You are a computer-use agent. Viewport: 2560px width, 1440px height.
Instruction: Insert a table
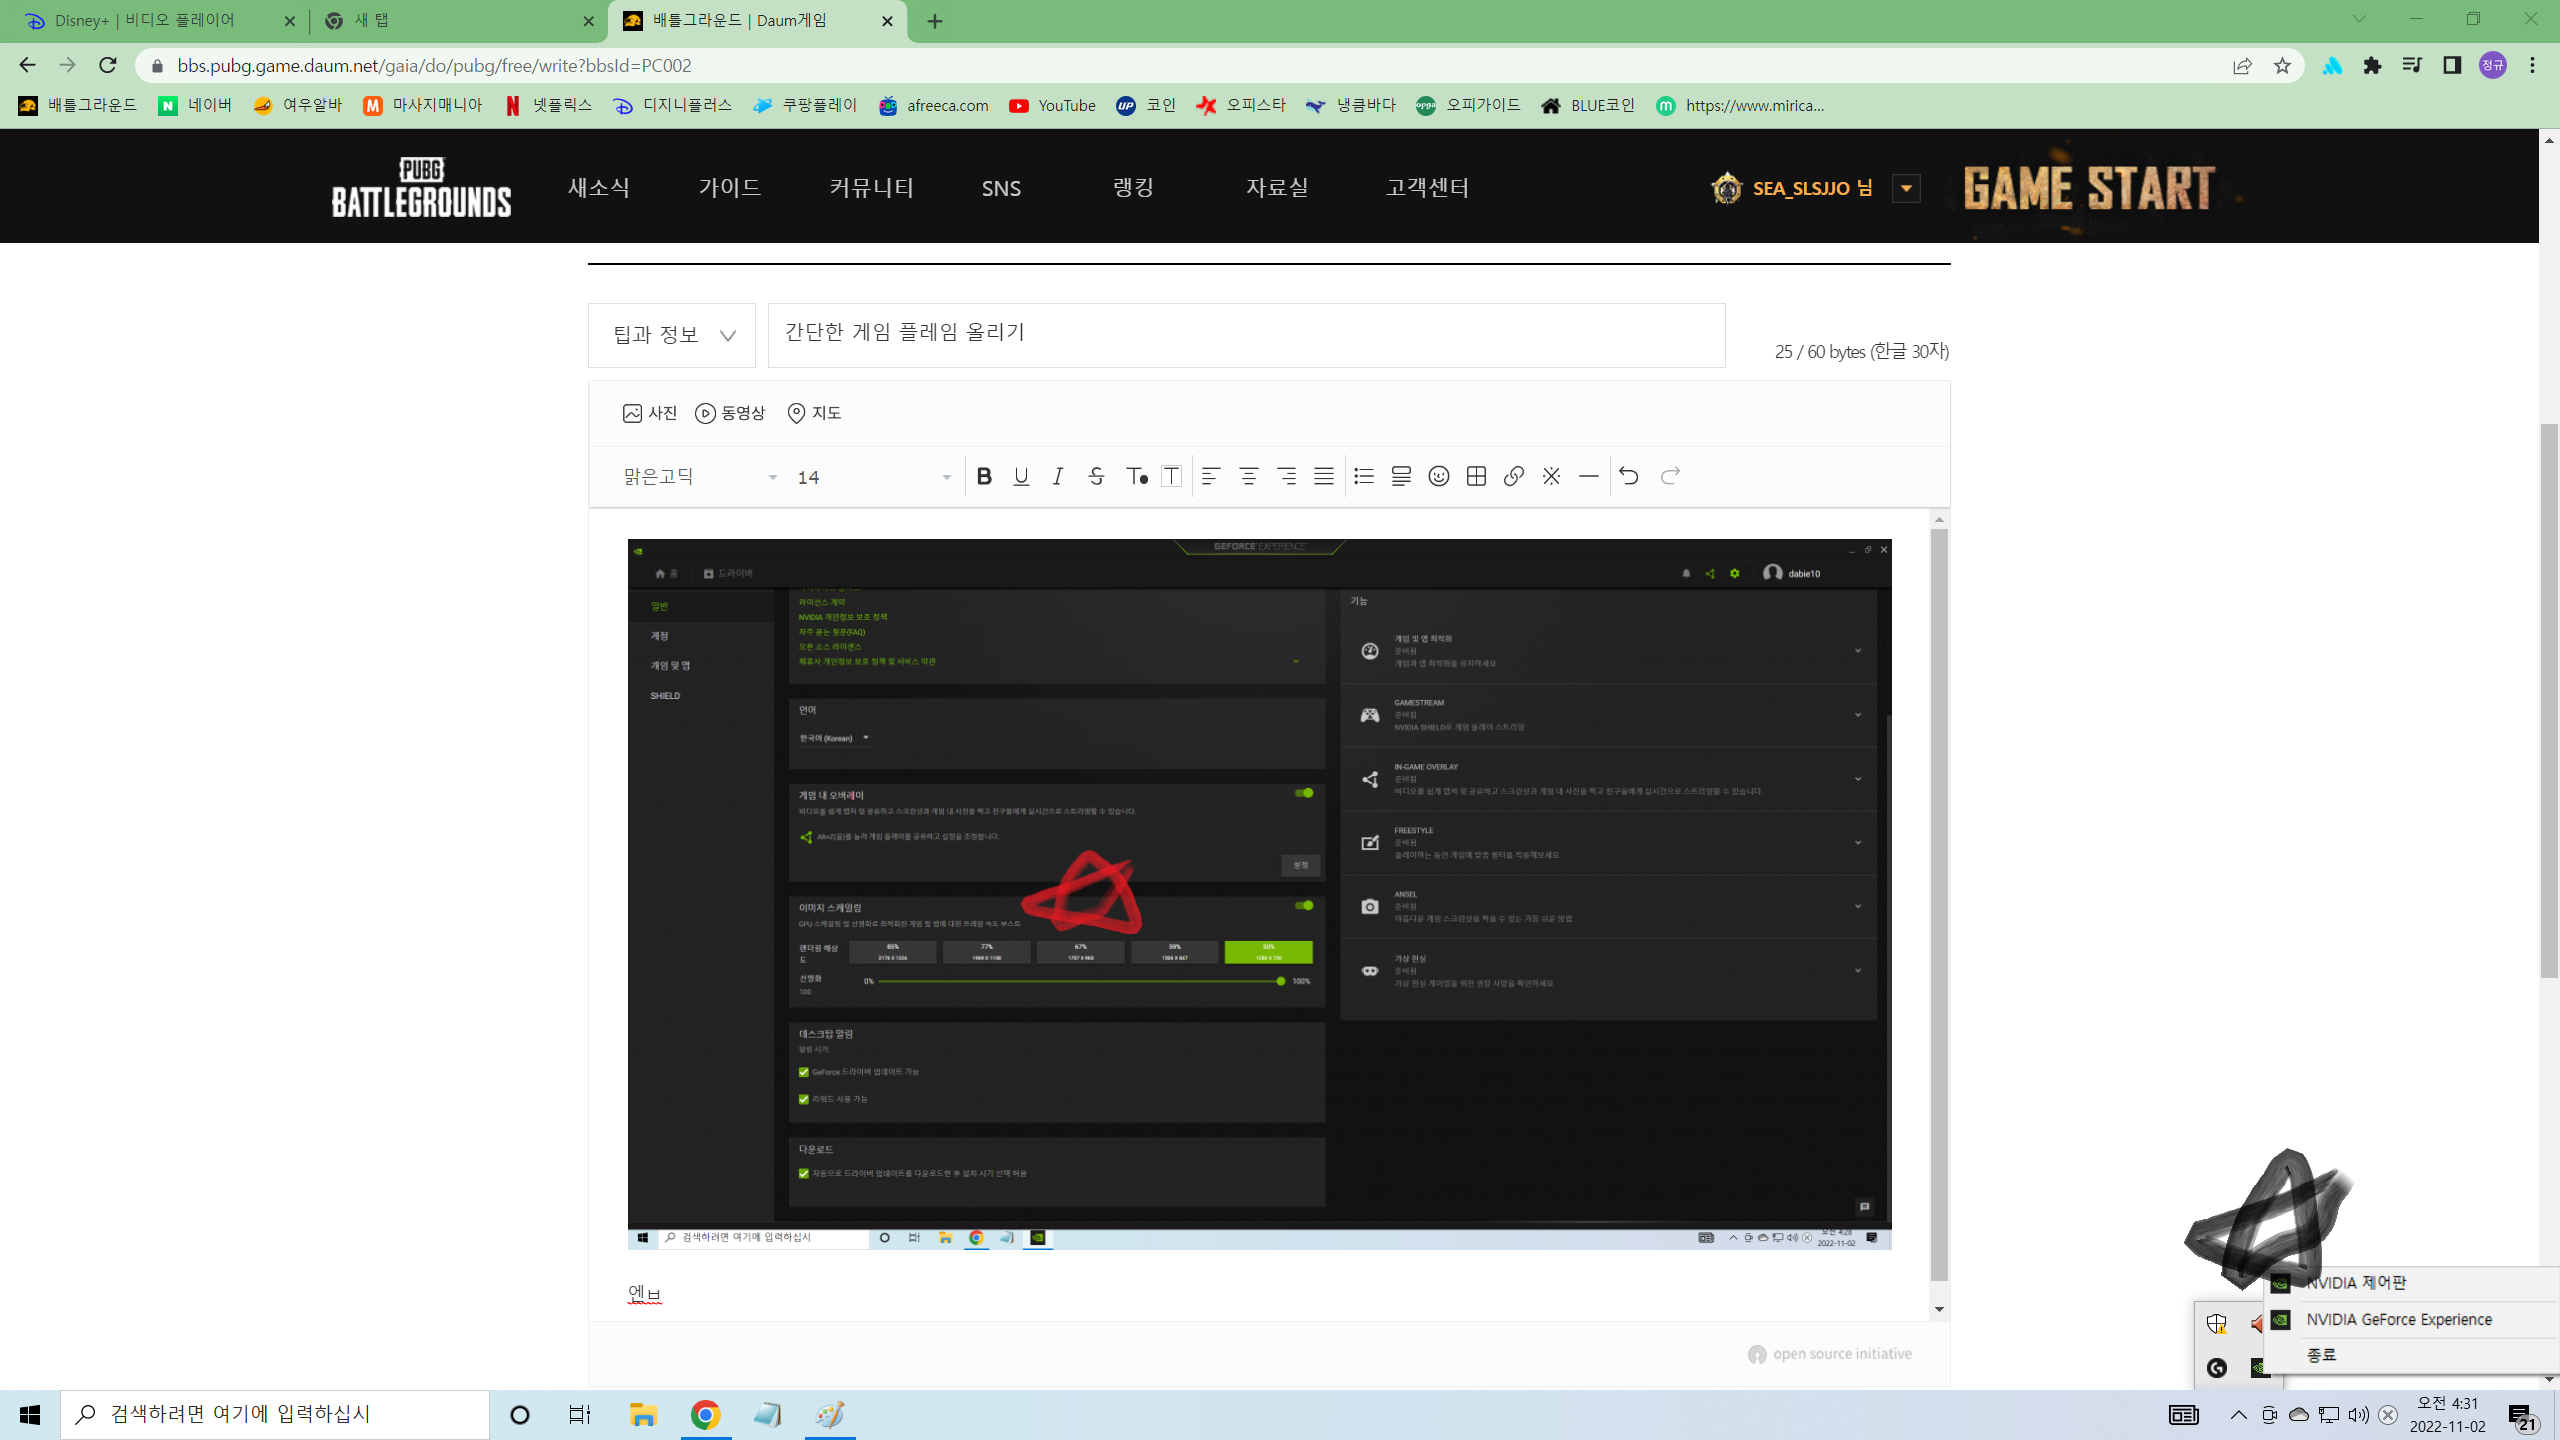[x=1476, y=476]
